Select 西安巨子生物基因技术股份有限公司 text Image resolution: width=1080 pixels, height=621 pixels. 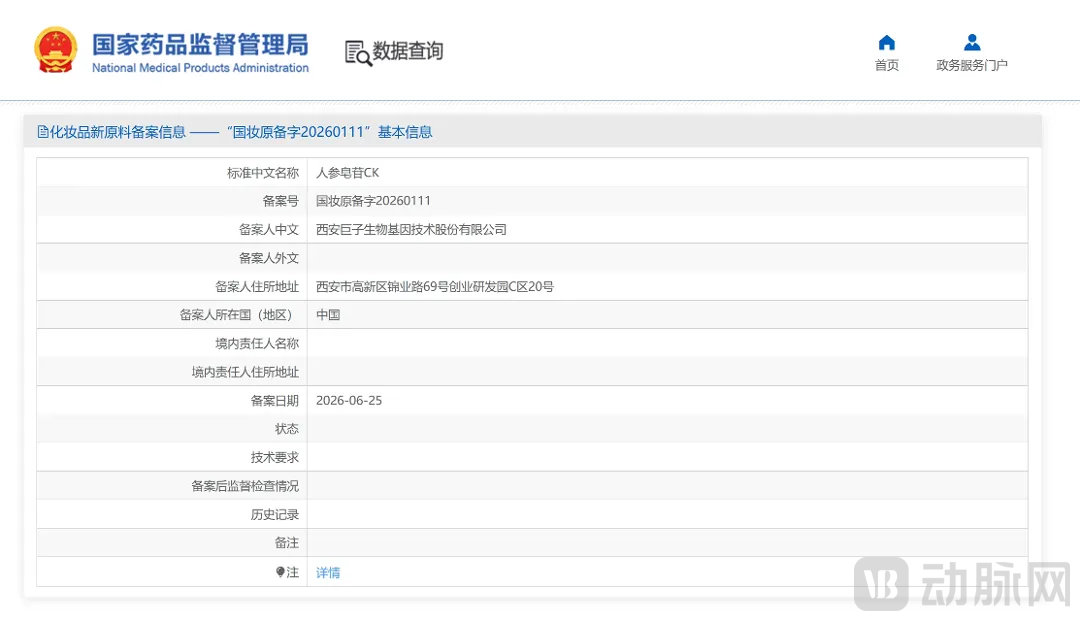[411, 230]
